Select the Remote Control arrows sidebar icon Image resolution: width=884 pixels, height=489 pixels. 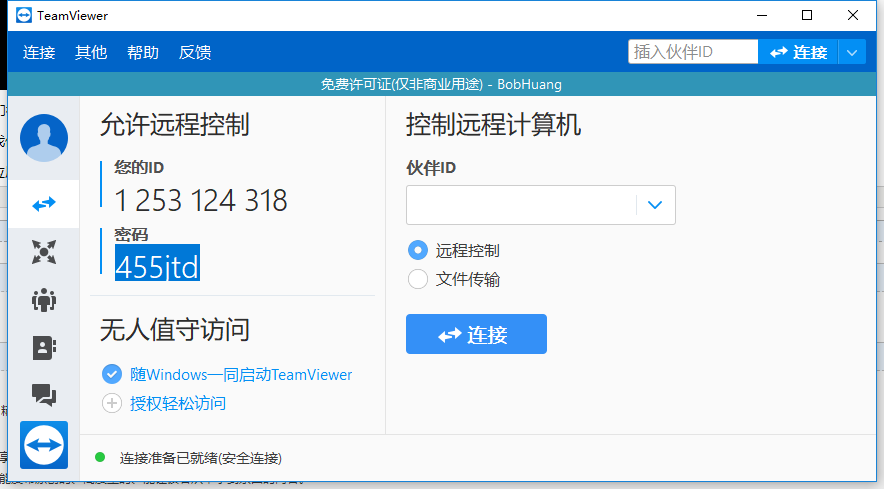coord(44,204)
